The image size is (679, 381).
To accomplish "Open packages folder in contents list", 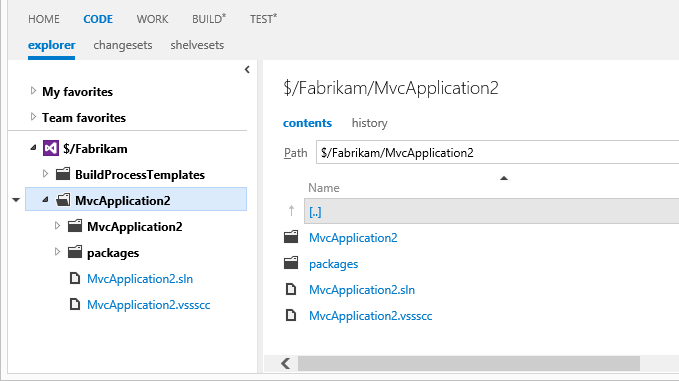I will (333, 264).
